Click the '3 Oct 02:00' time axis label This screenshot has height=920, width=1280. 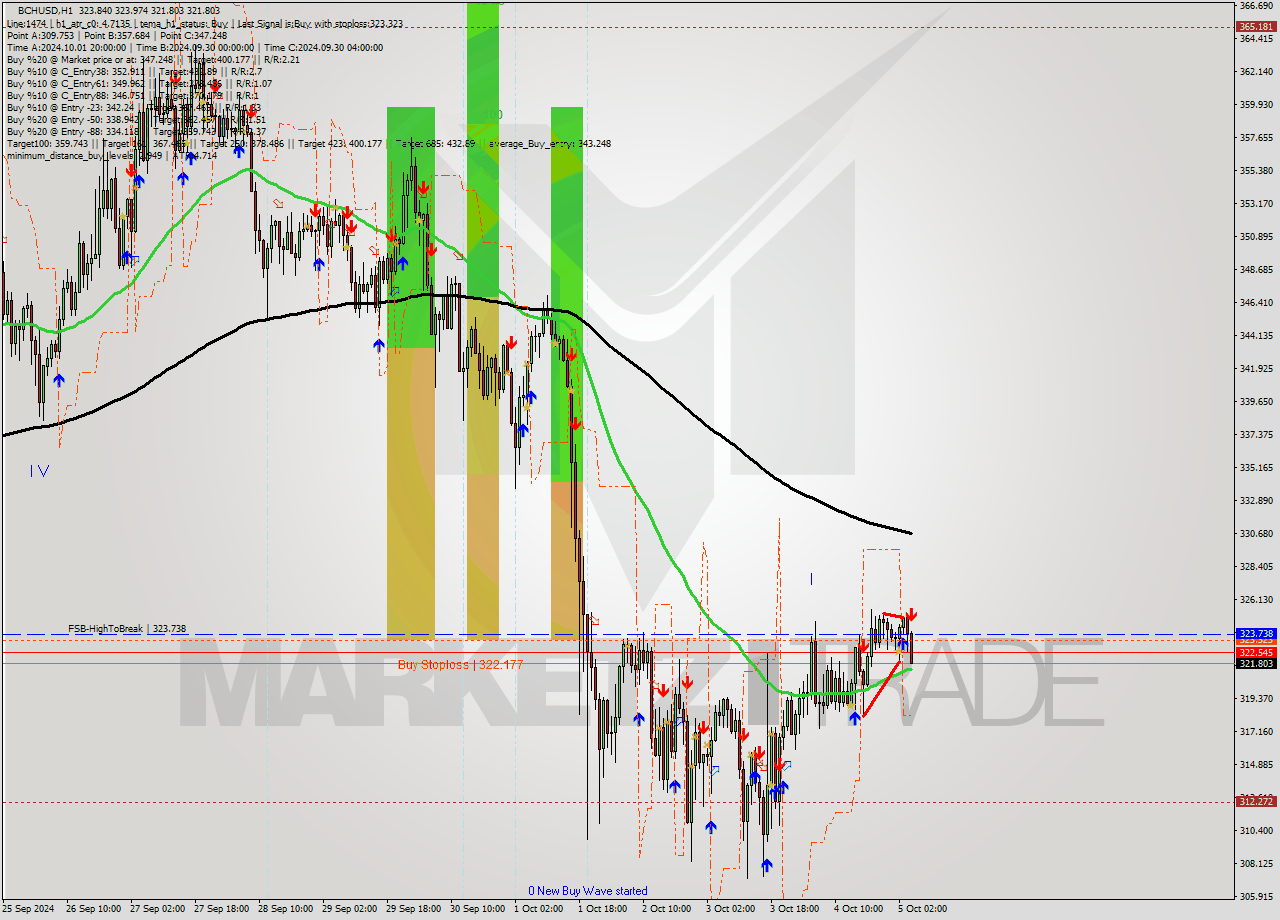(730, 909)
